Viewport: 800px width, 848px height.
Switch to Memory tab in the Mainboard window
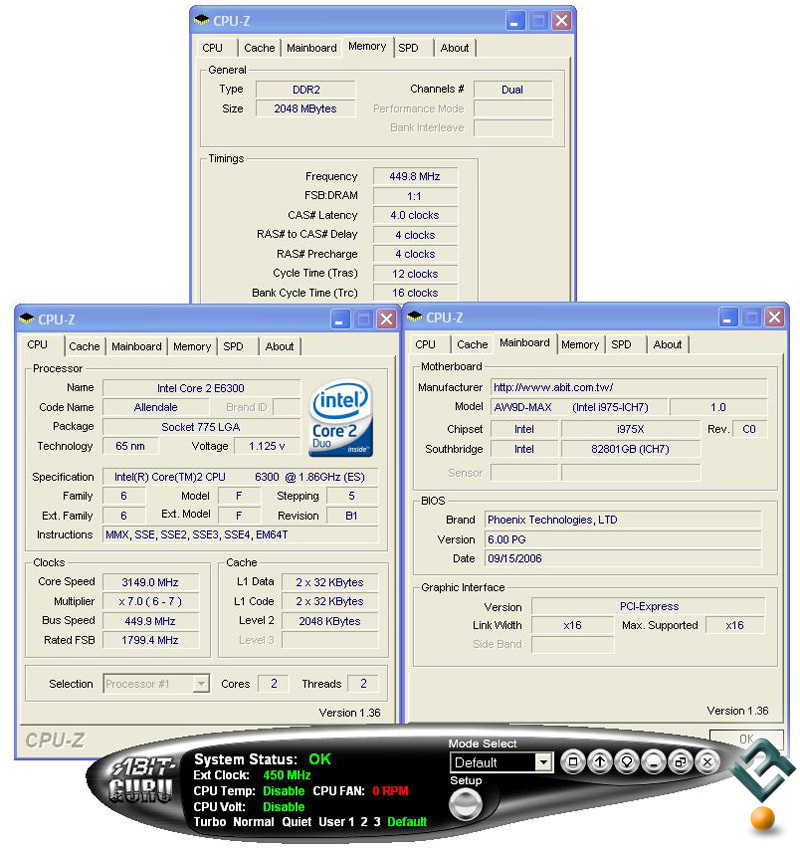[580, 344]
